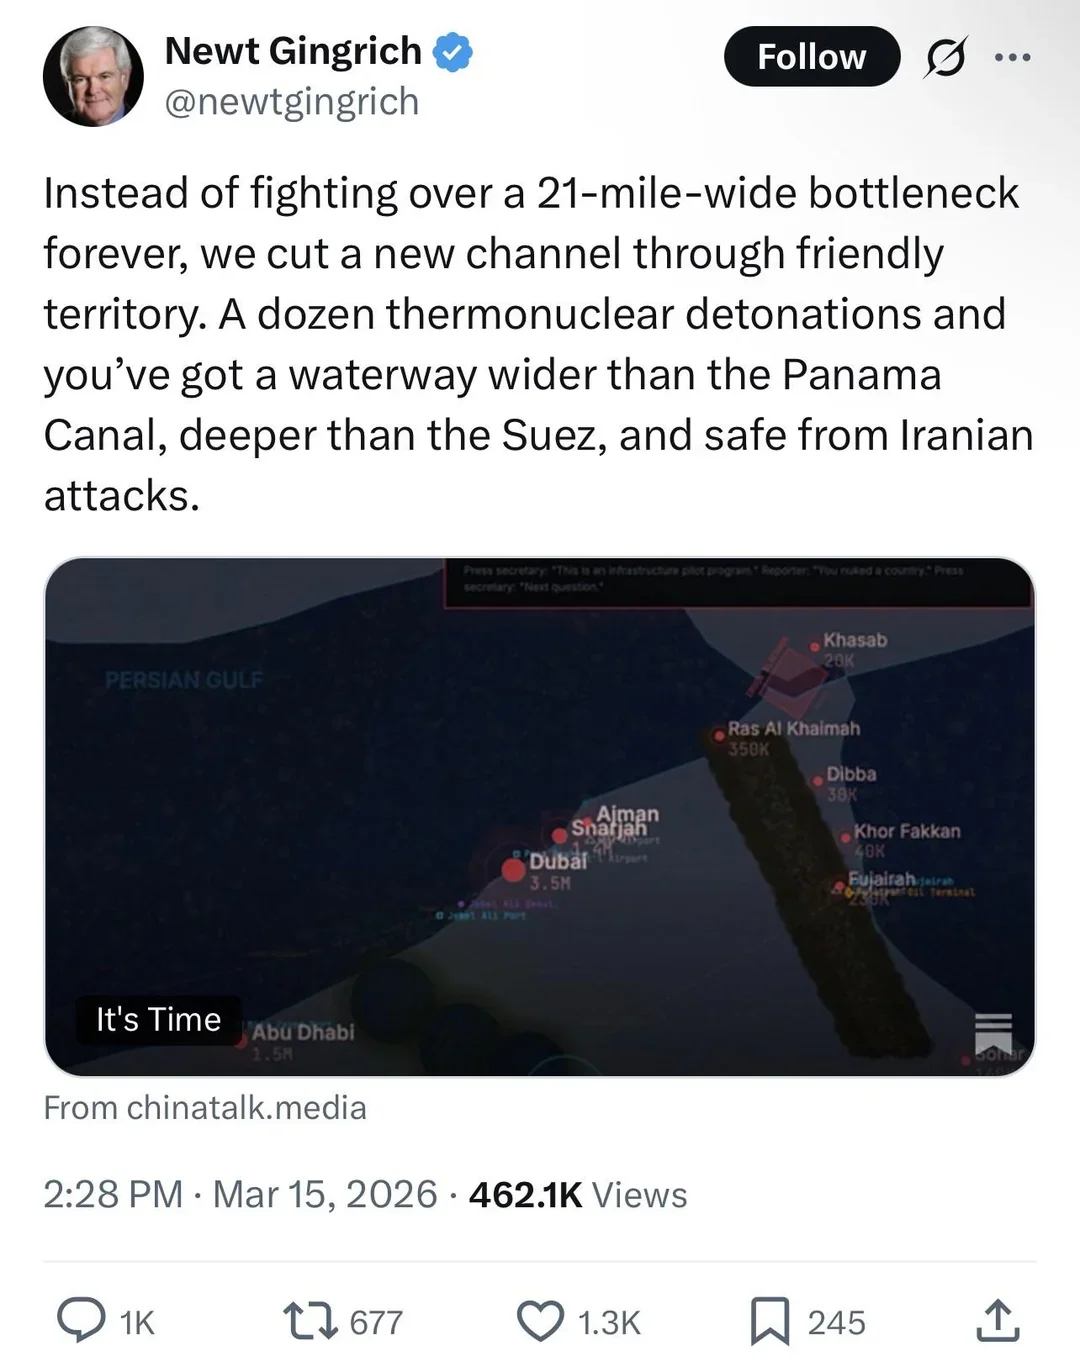Follow Newt Gingrich
This screenshot has height=1367, width=1080.
[812, 57]
